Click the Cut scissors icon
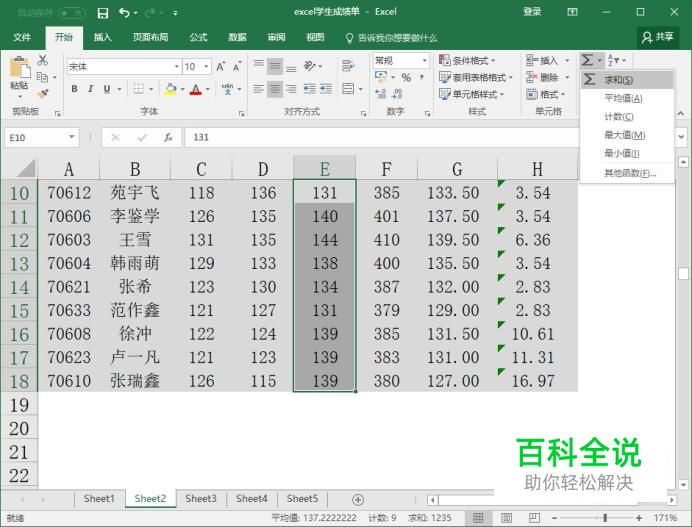The height and width of the screenshot is (527, 692). pos(43,60)
